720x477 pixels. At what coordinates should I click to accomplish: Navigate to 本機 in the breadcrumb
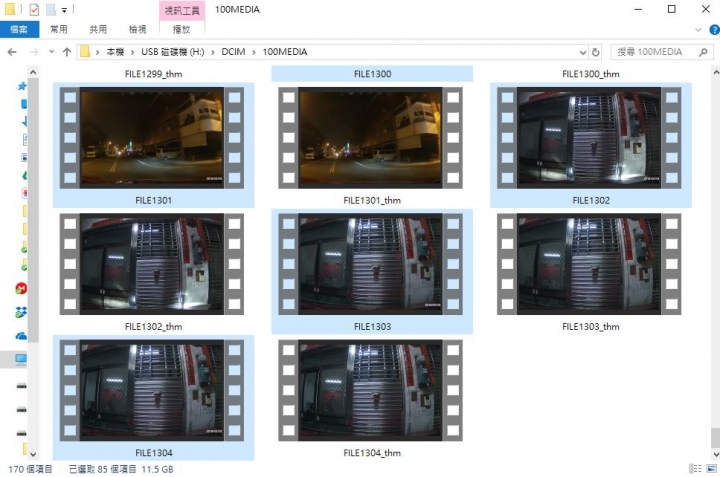[x=115, y=52]
